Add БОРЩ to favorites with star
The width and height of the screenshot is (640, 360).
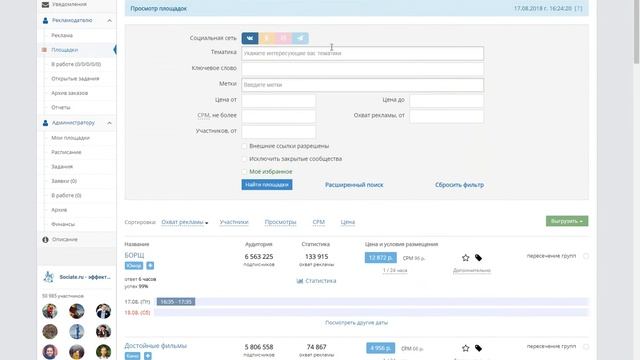[465, 258]
